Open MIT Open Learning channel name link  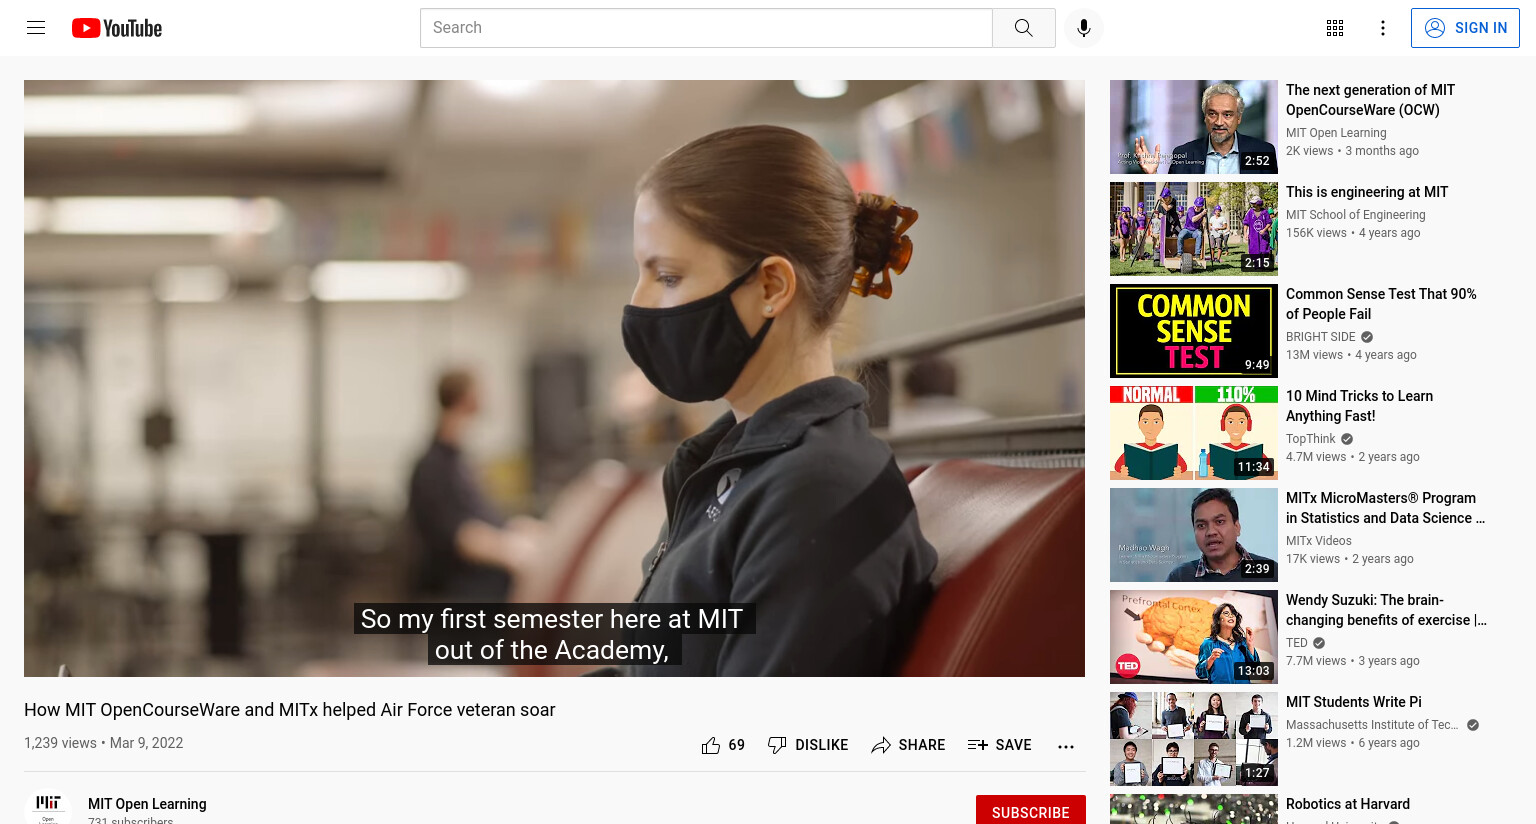click(147, 804)
